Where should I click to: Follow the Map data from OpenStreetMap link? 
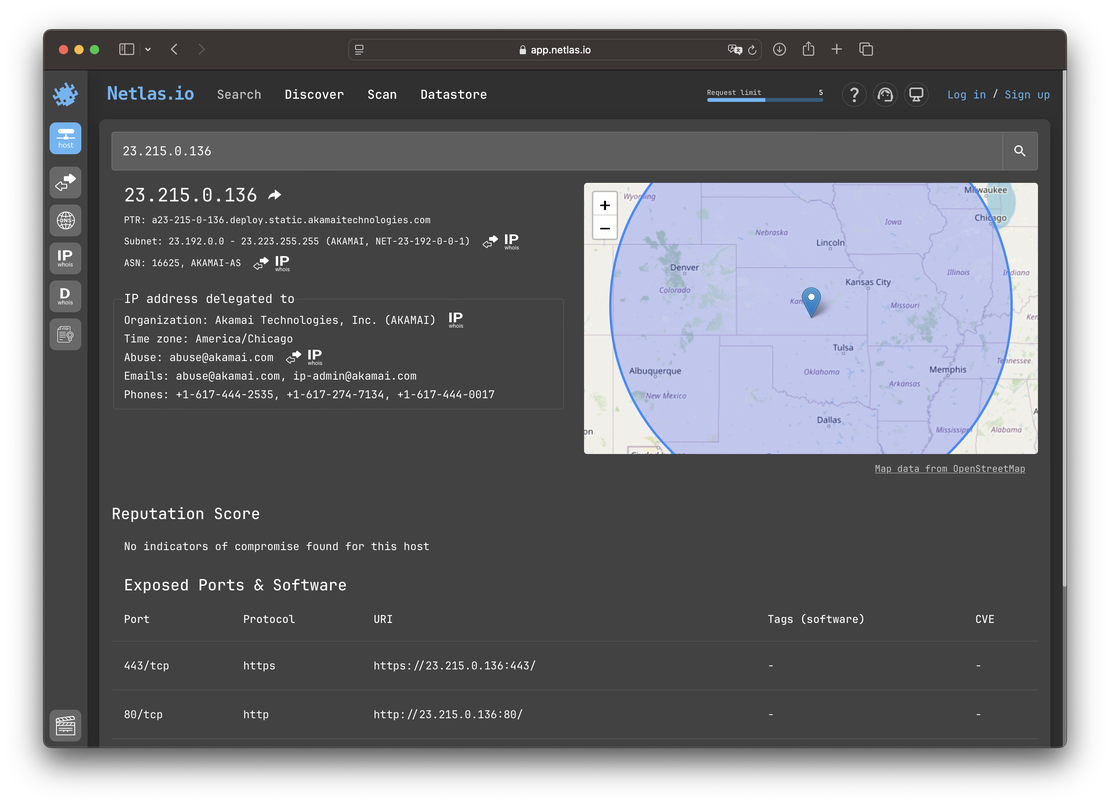pos(949,468)
